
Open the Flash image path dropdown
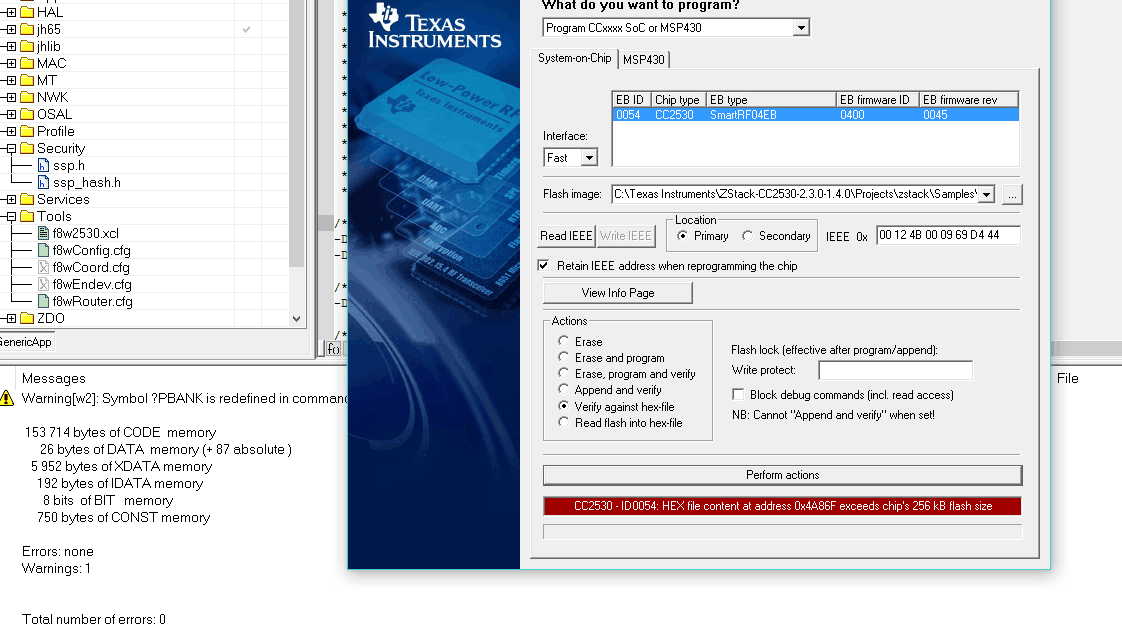987,195
